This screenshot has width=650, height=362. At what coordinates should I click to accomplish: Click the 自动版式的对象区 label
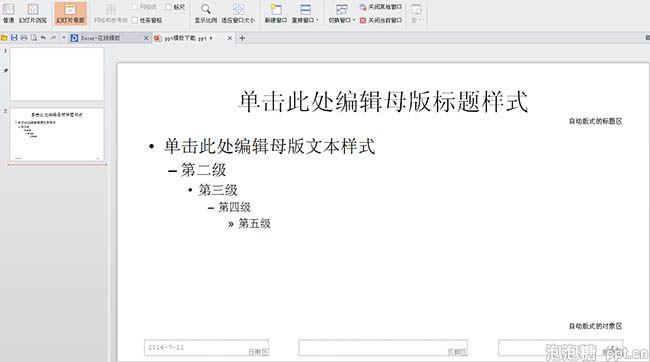click(x=595, y=326)
